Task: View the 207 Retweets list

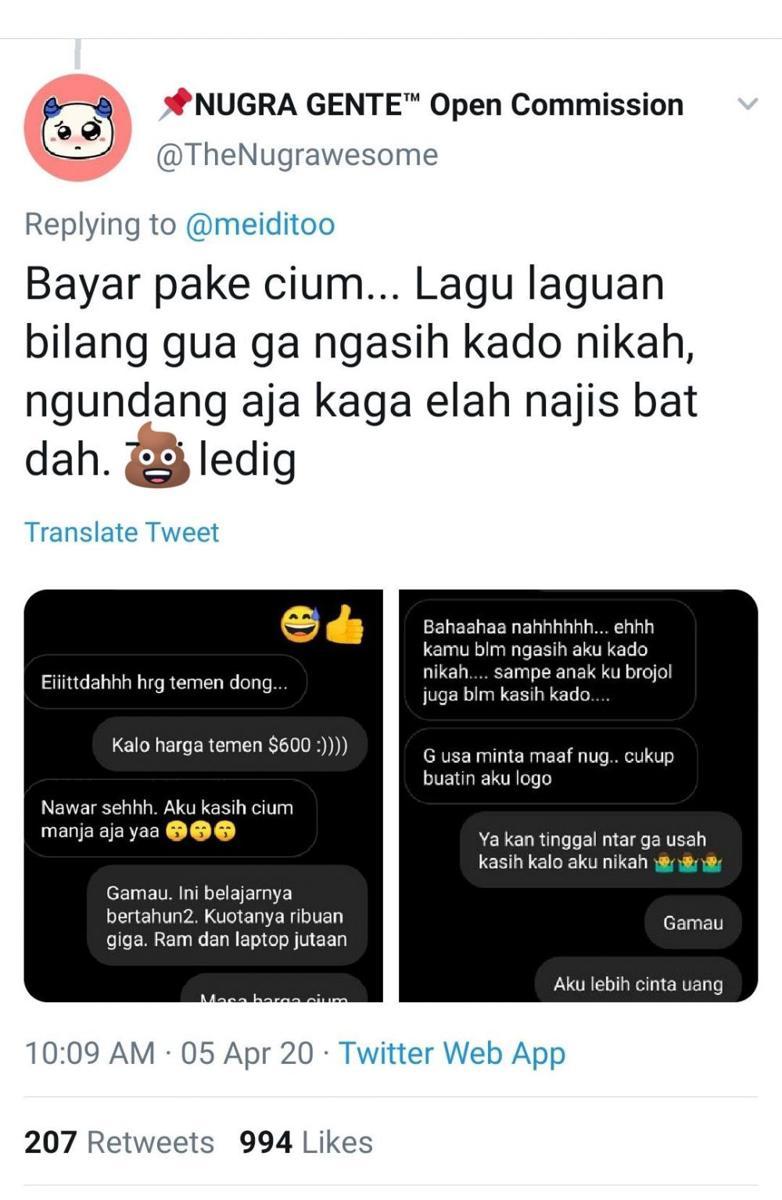Action: (x=119, y=1142)
